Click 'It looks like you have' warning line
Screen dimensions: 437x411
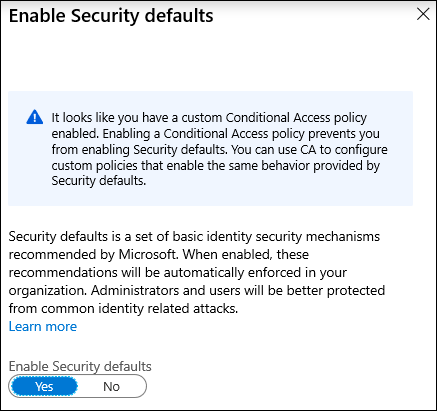pyautogui.click(x=209, y=118)
